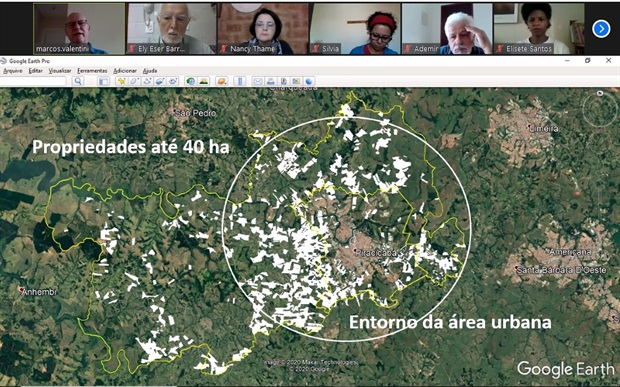Click the email envelope icon
The height and width of the screenshot is (387, 620).
[258, 81]
